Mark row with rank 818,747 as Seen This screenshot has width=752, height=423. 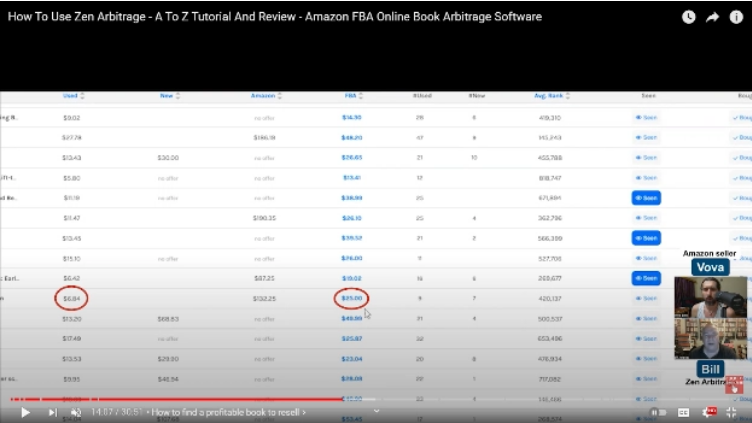click(646, 178)
